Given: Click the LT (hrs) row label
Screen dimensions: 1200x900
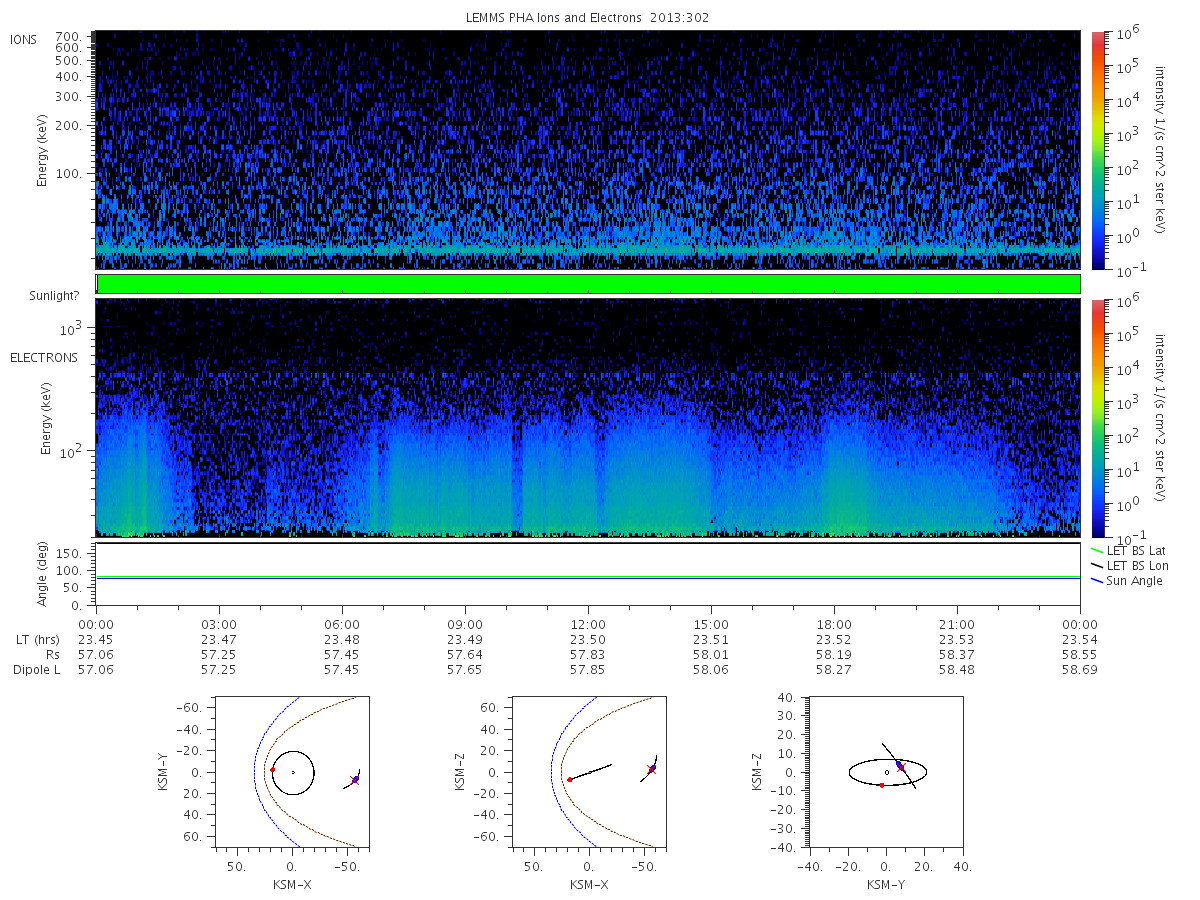Looking at the screenshot, I should 38,640.
